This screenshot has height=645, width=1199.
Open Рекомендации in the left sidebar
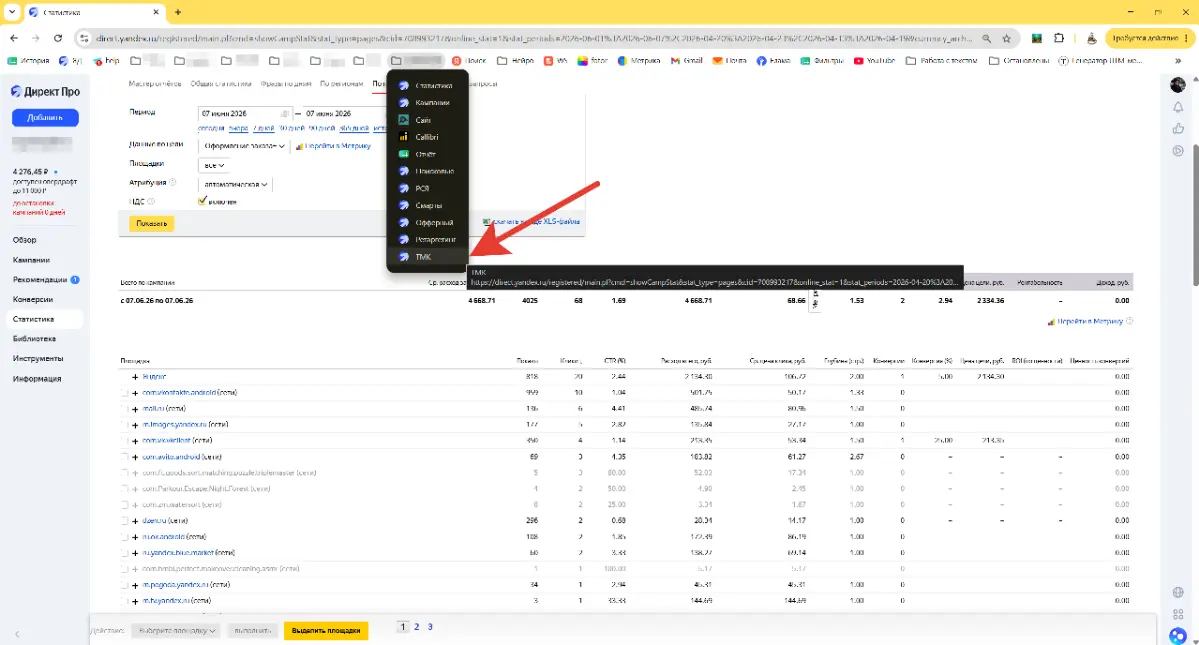[40, 280]
